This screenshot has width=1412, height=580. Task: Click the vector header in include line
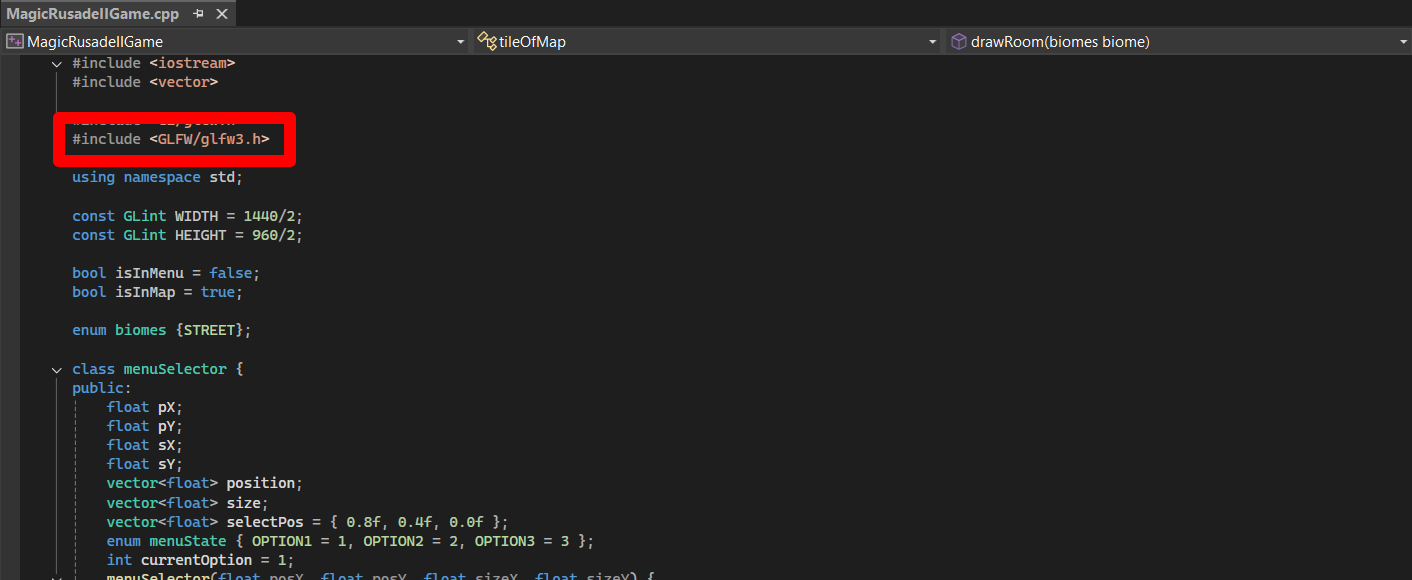click(183, 82)
